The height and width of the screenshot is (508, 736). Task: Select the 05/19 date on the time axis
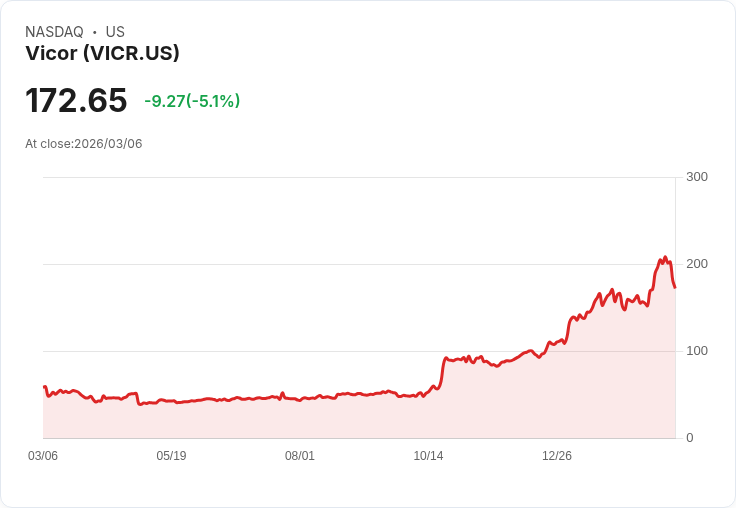click(171, 456)
